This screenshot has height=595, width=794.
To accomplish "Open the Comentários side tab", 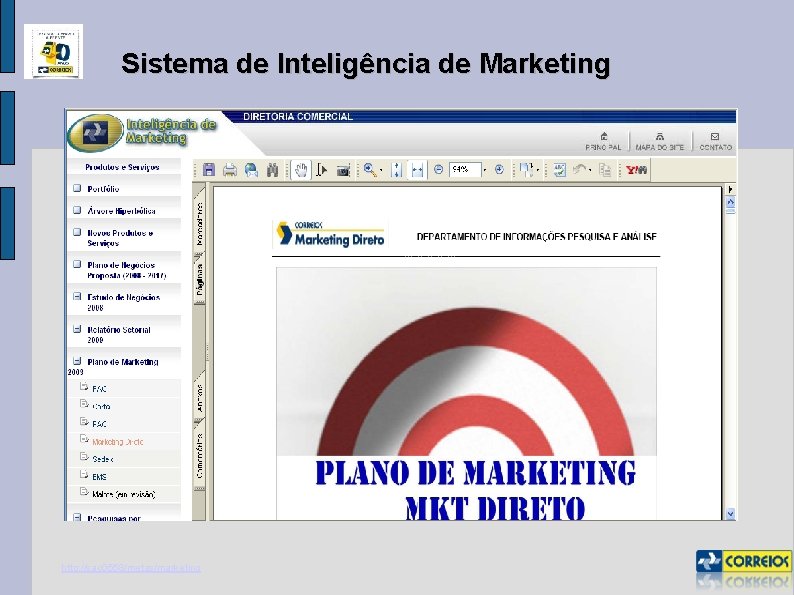I will 199,456.
